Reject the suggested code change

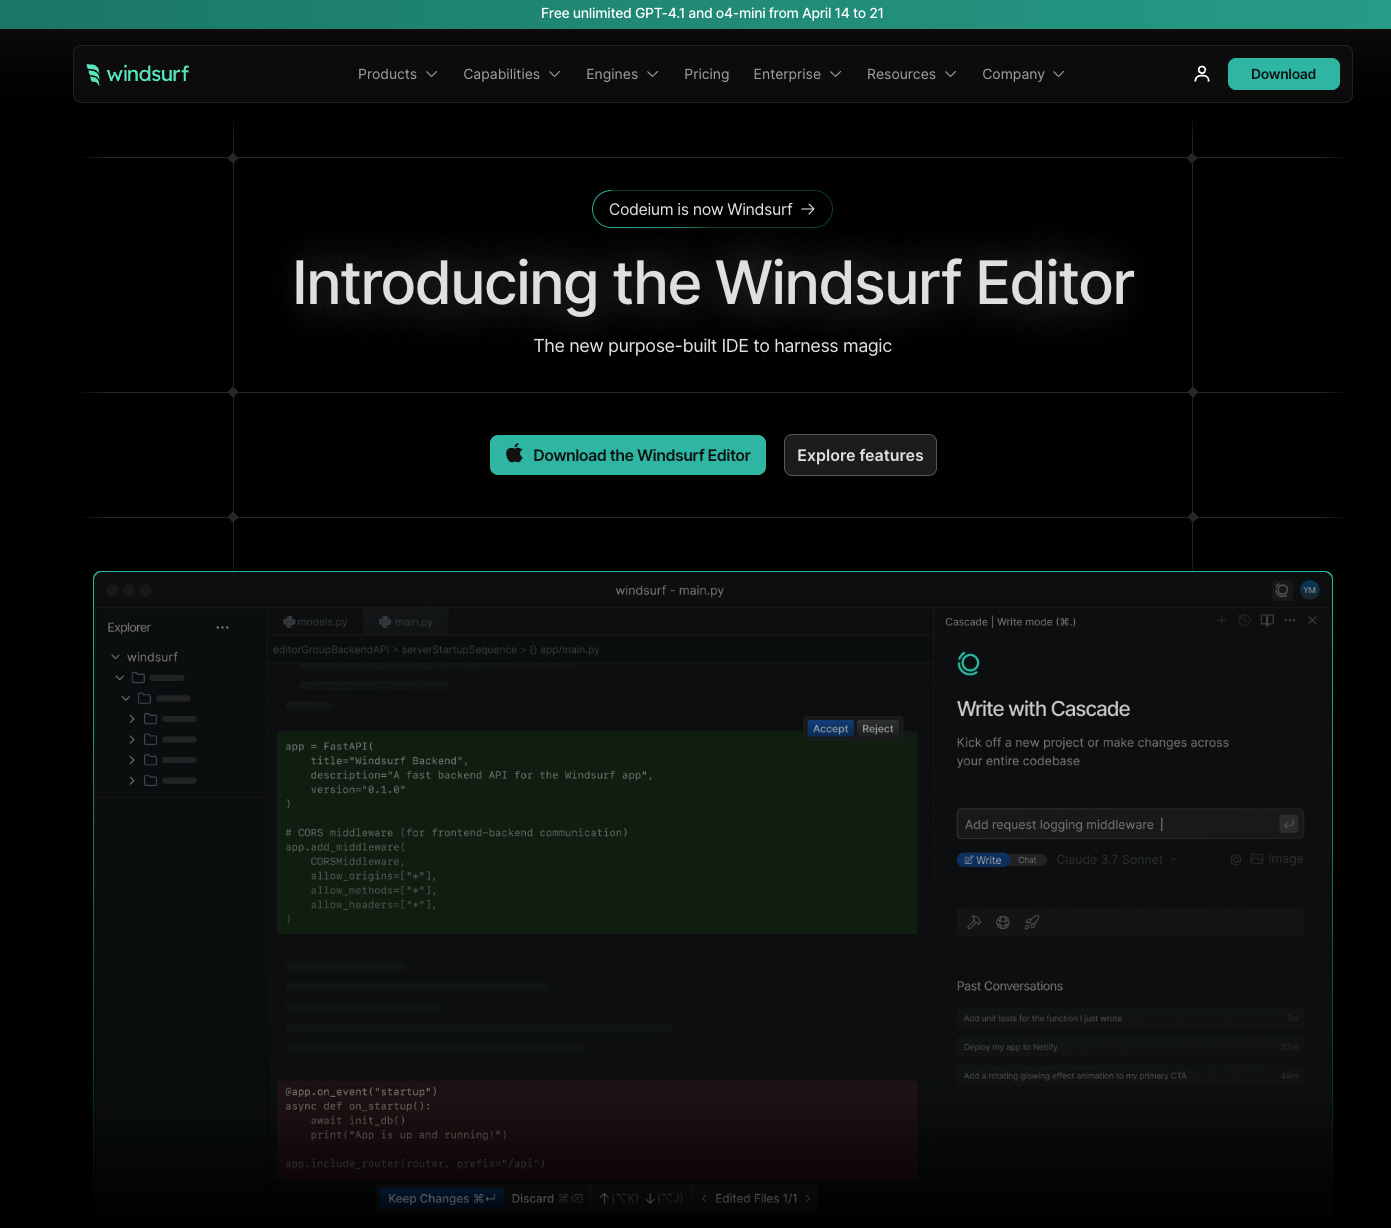877,729
